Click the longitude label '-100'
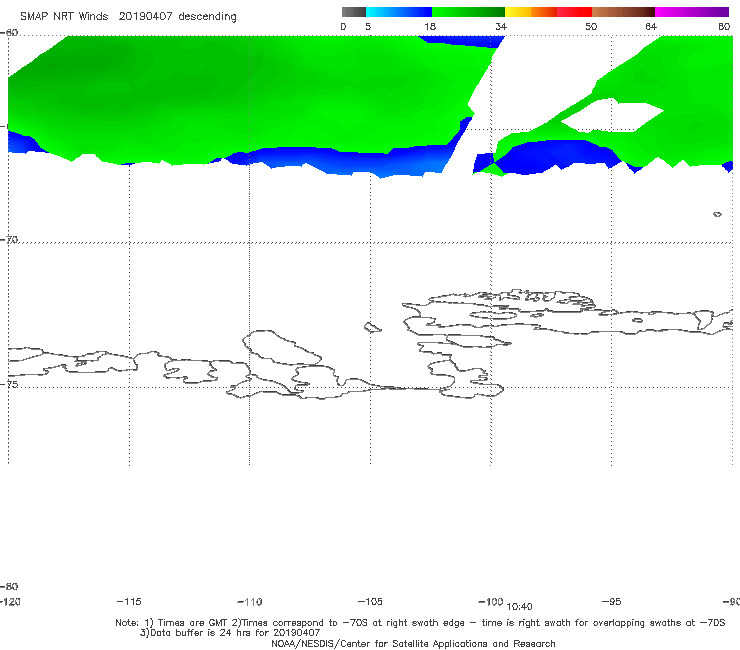 (x=491, y=601)
